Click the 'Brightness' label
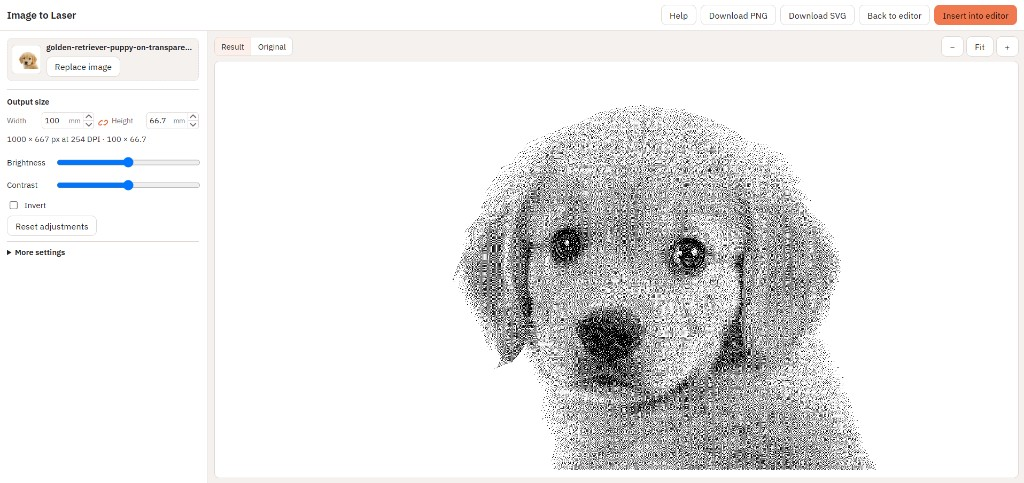The width and height of the screenshot is (1024, 483). coord(26,163)
